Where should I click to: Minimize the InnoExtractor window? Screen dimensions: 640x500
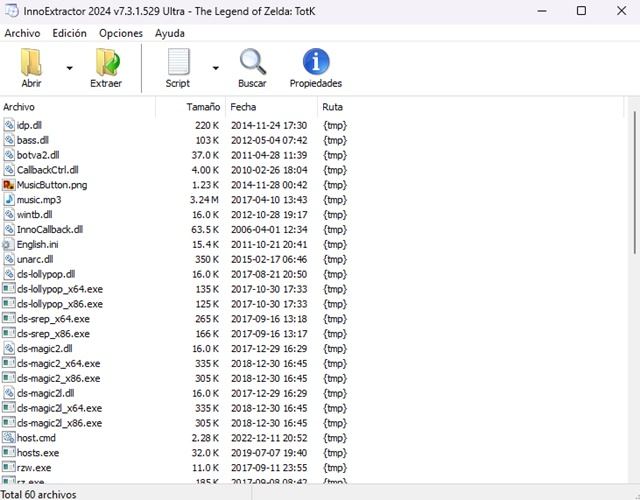542,11
